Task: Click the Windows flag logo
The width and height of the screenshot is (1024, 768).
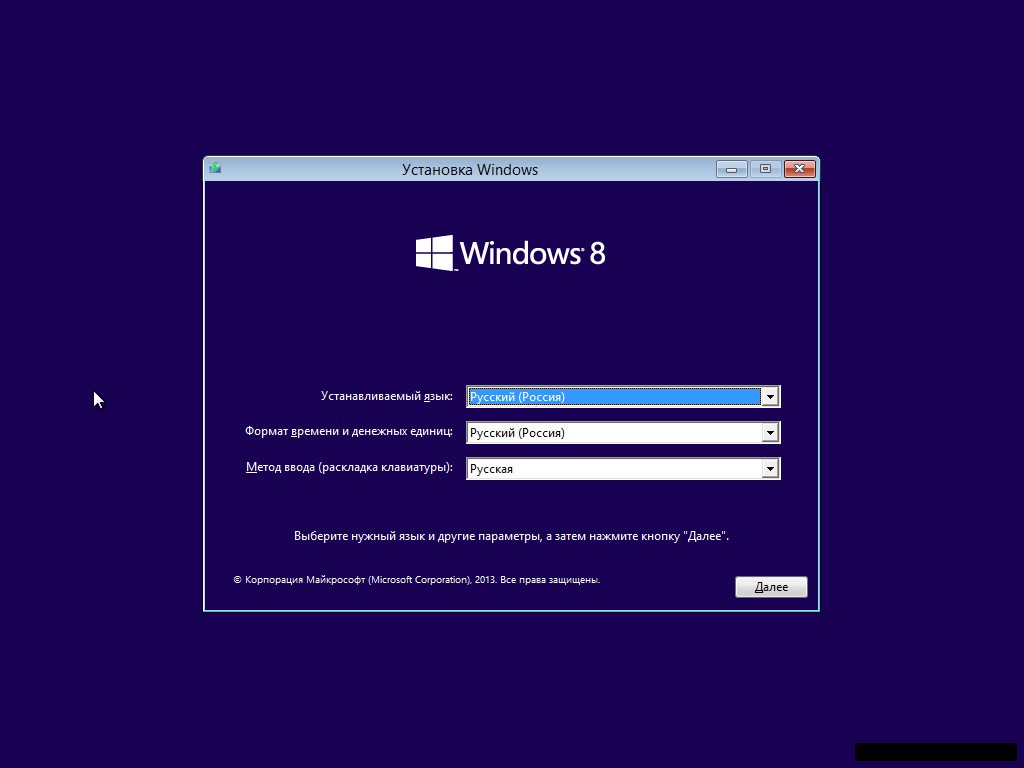Action: pyautogui.click(x=434, y=253)
